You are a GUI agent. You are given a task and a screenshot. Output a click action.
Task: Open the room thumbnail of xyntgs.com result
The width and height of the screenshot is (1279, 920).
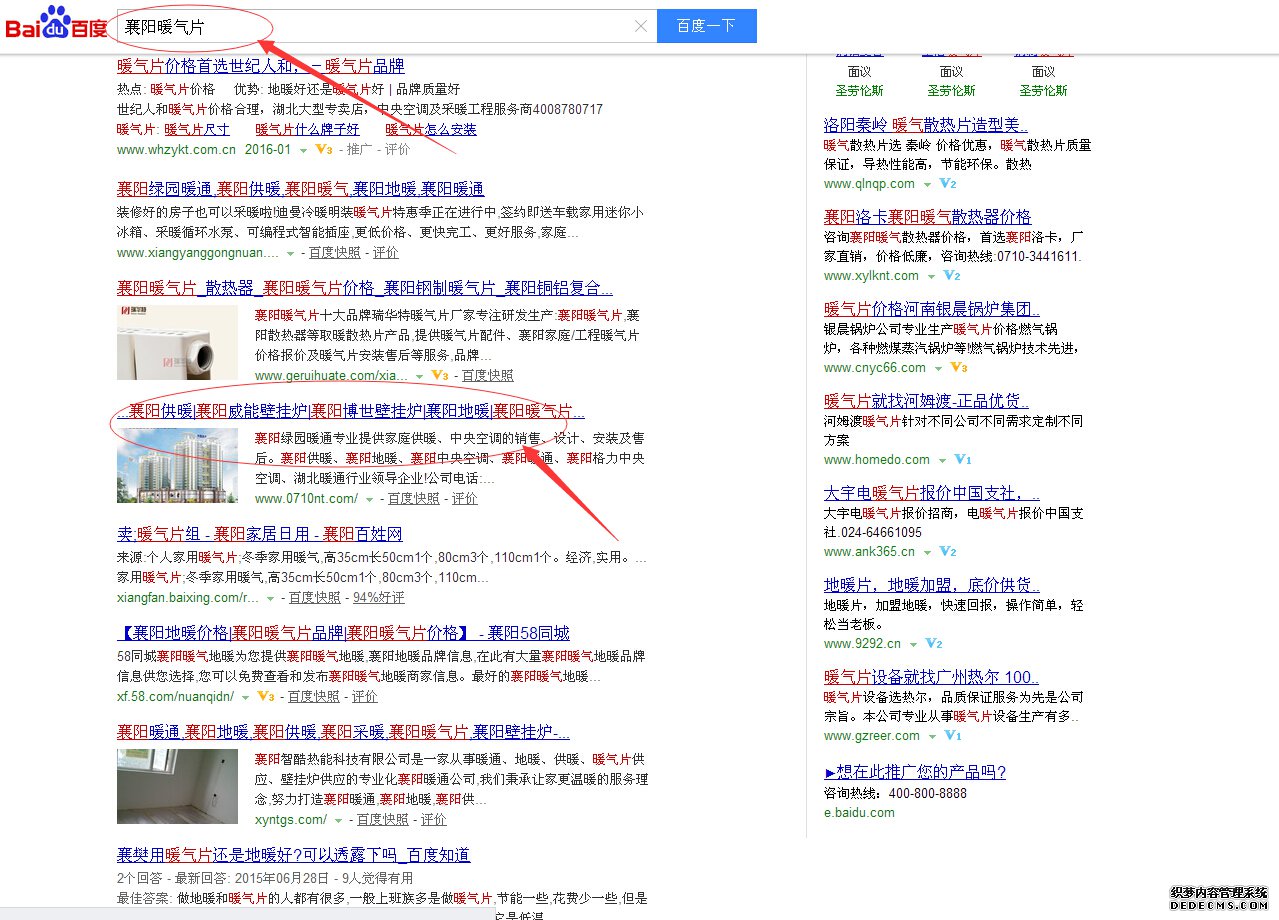178,787
